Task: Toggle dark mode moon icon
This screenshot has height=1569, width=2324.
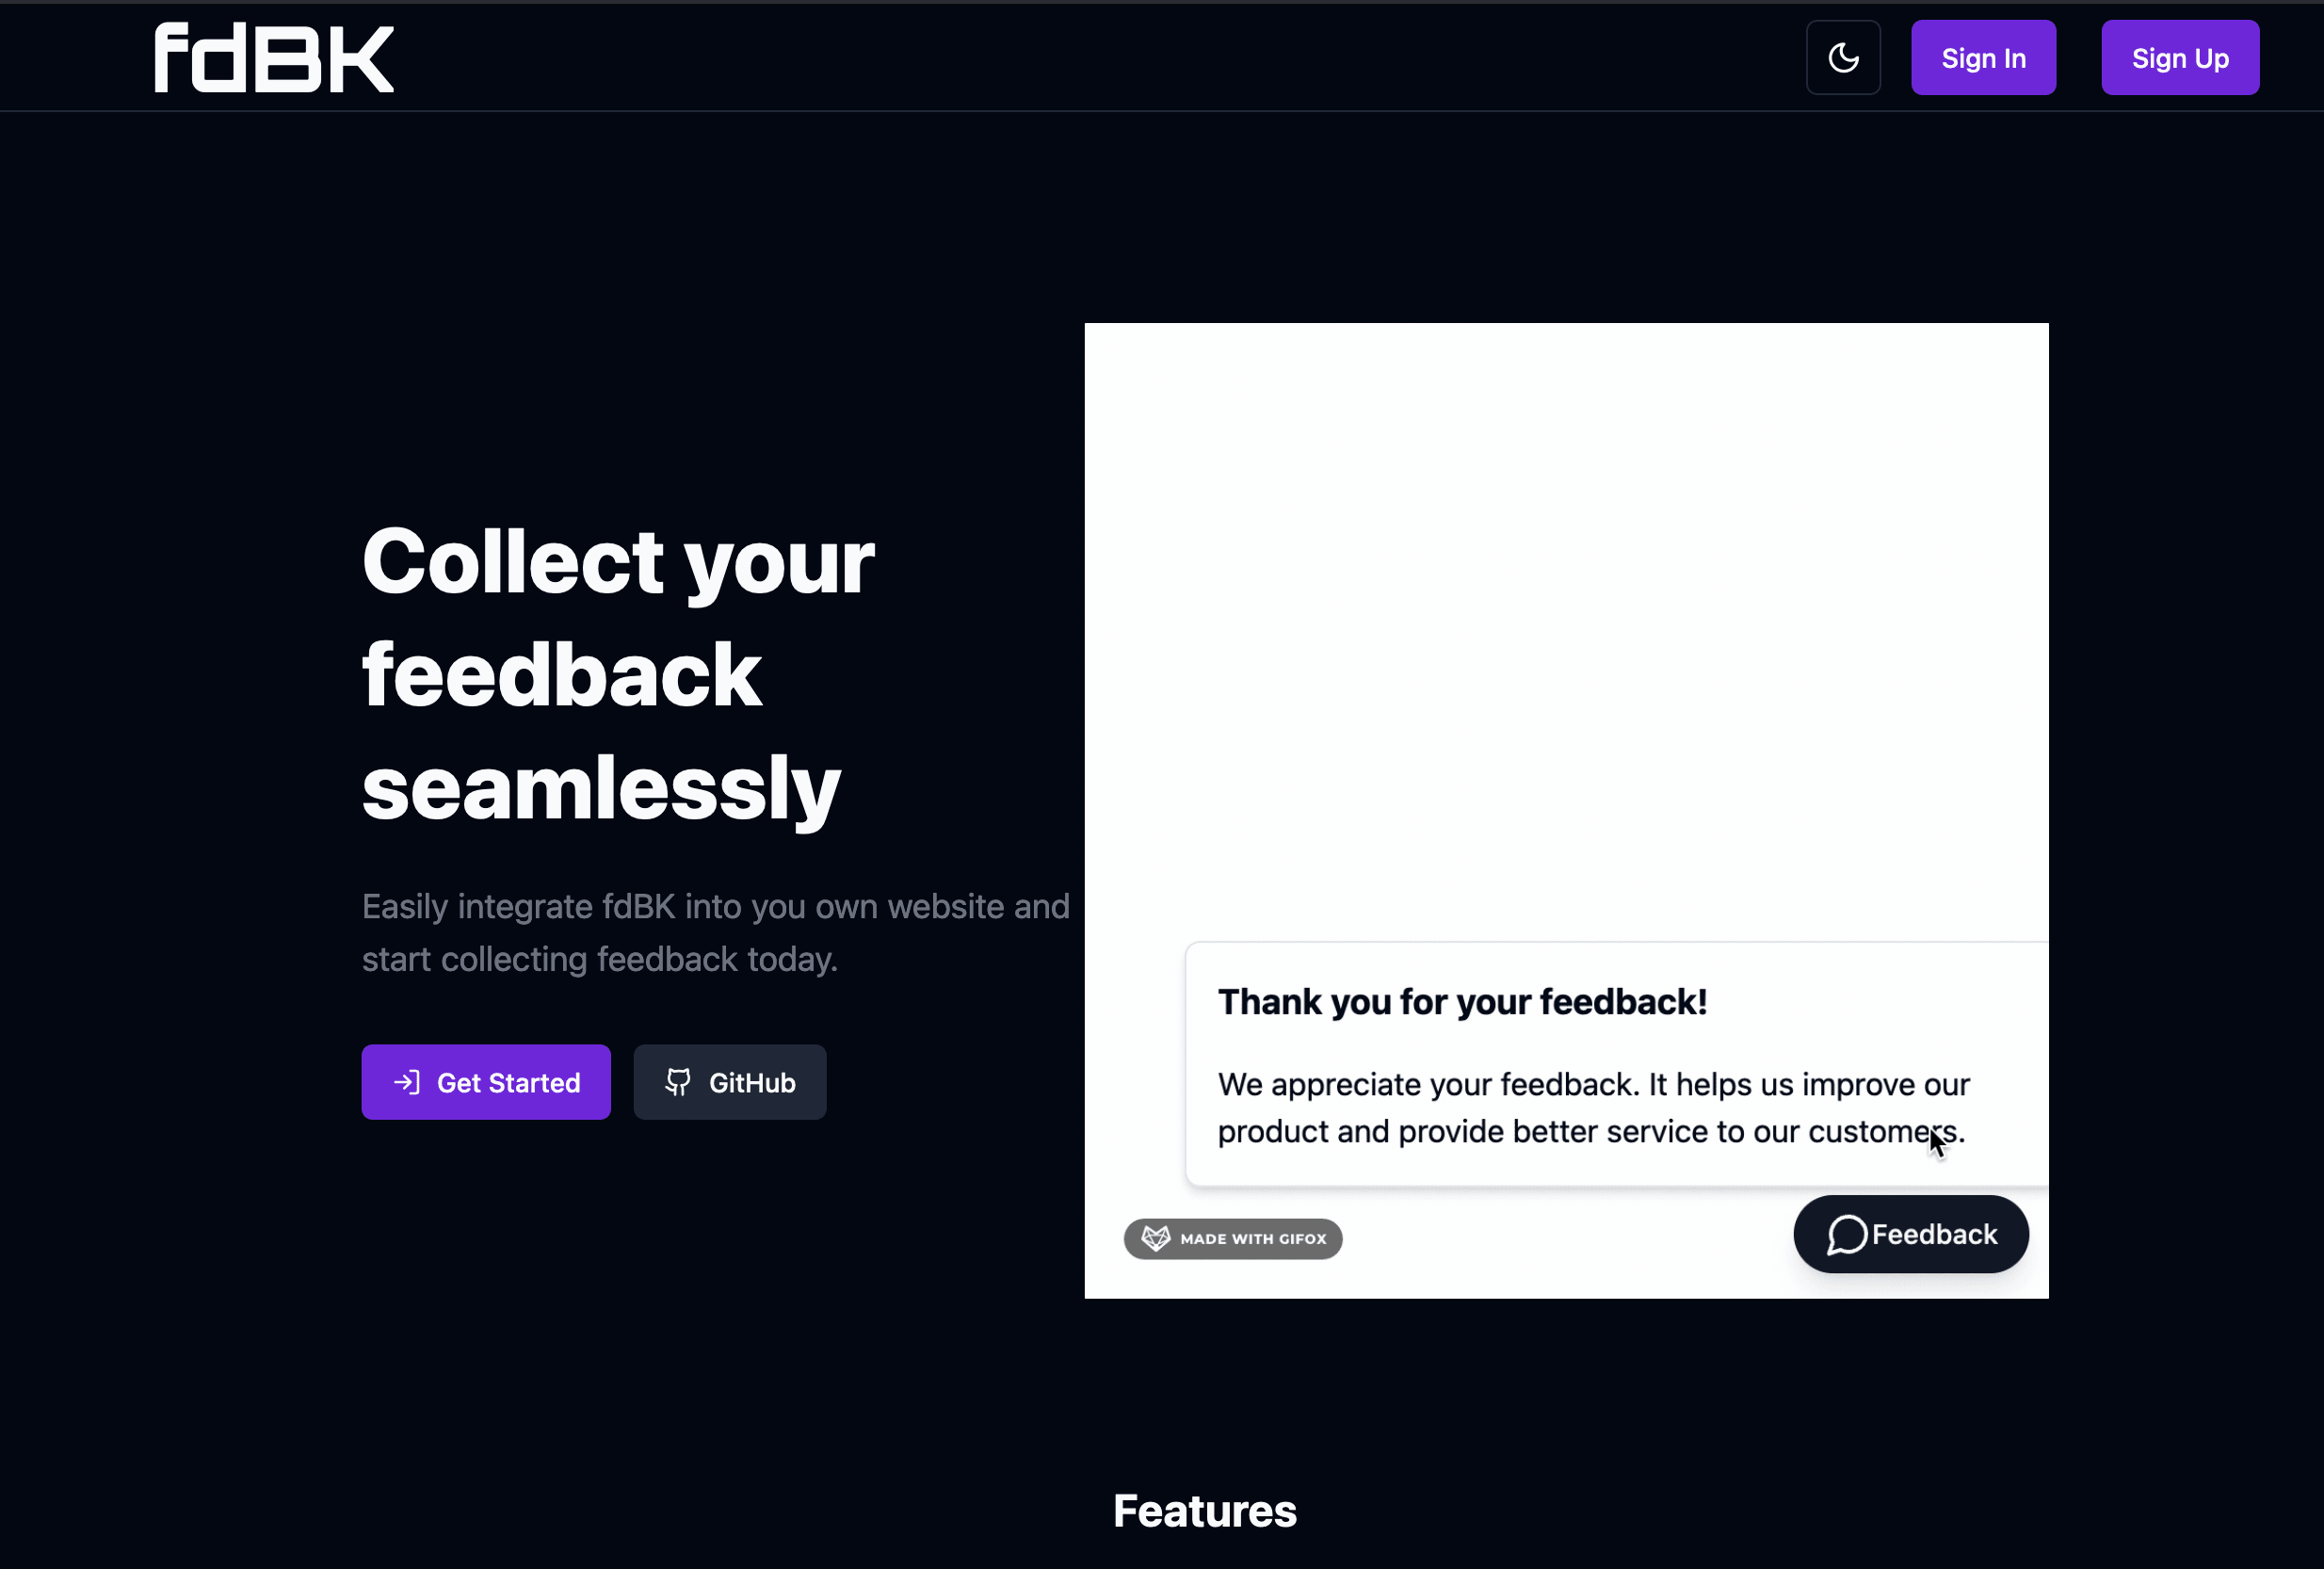Action: pos(1843,57)
